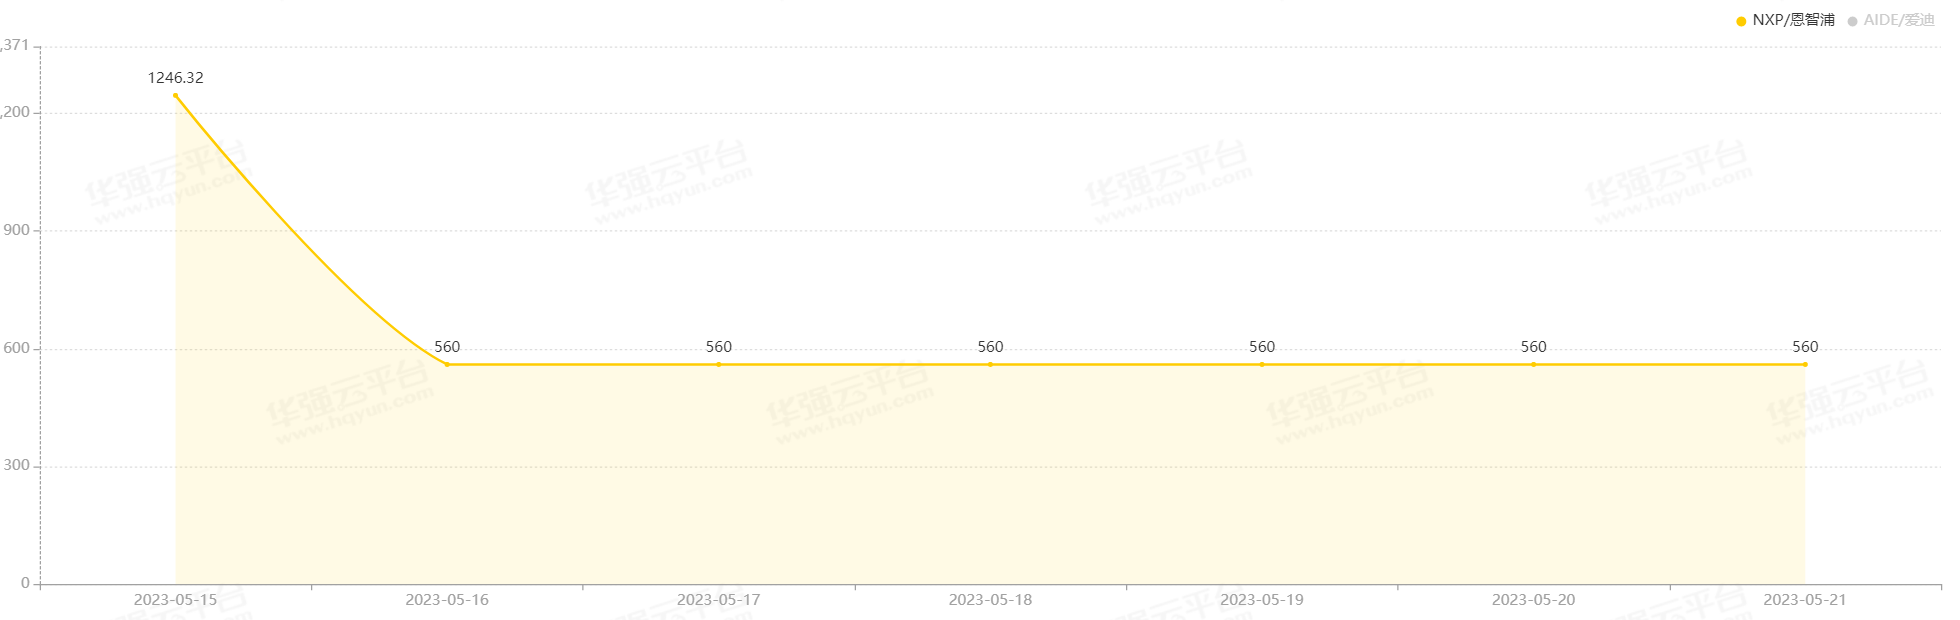This screenshot has width=1960, height=620.
Task: Toggle the NXP/恩智浦 legend series
Action: (x=1786, y=20)
